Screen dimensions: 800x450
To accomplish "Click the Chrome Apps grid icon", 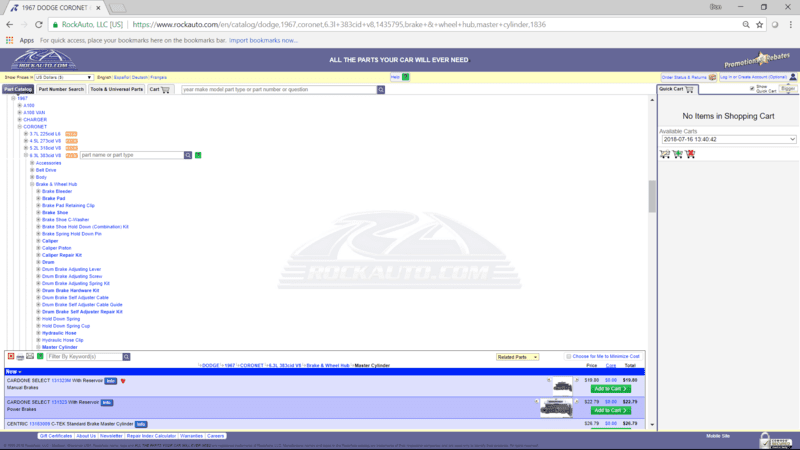I will (x=9, y=40).
